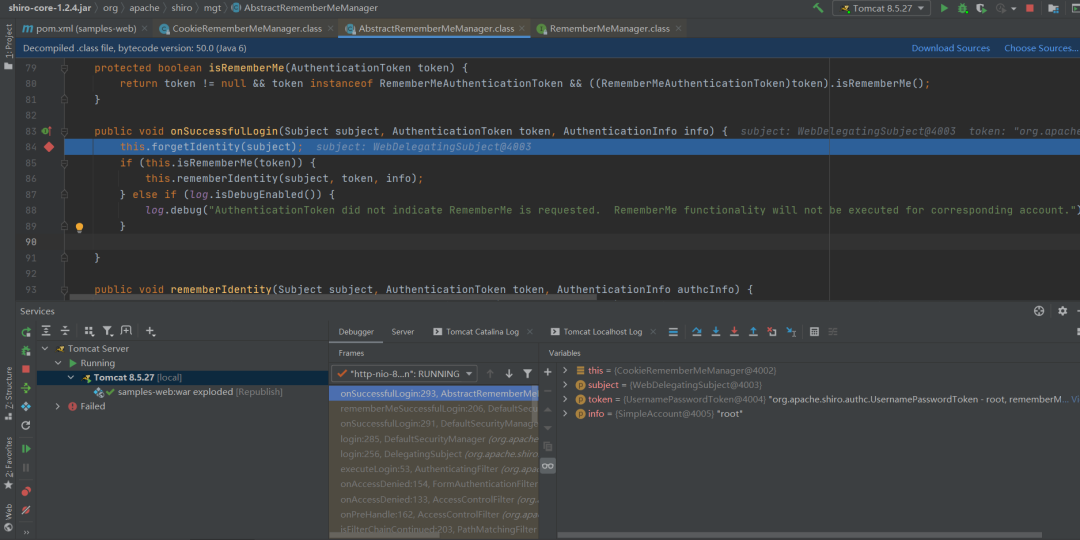The height and width of the screenshot is (540, 1080).
Task: Stop the running process with red square
Action: click(x=1030, y=8)
